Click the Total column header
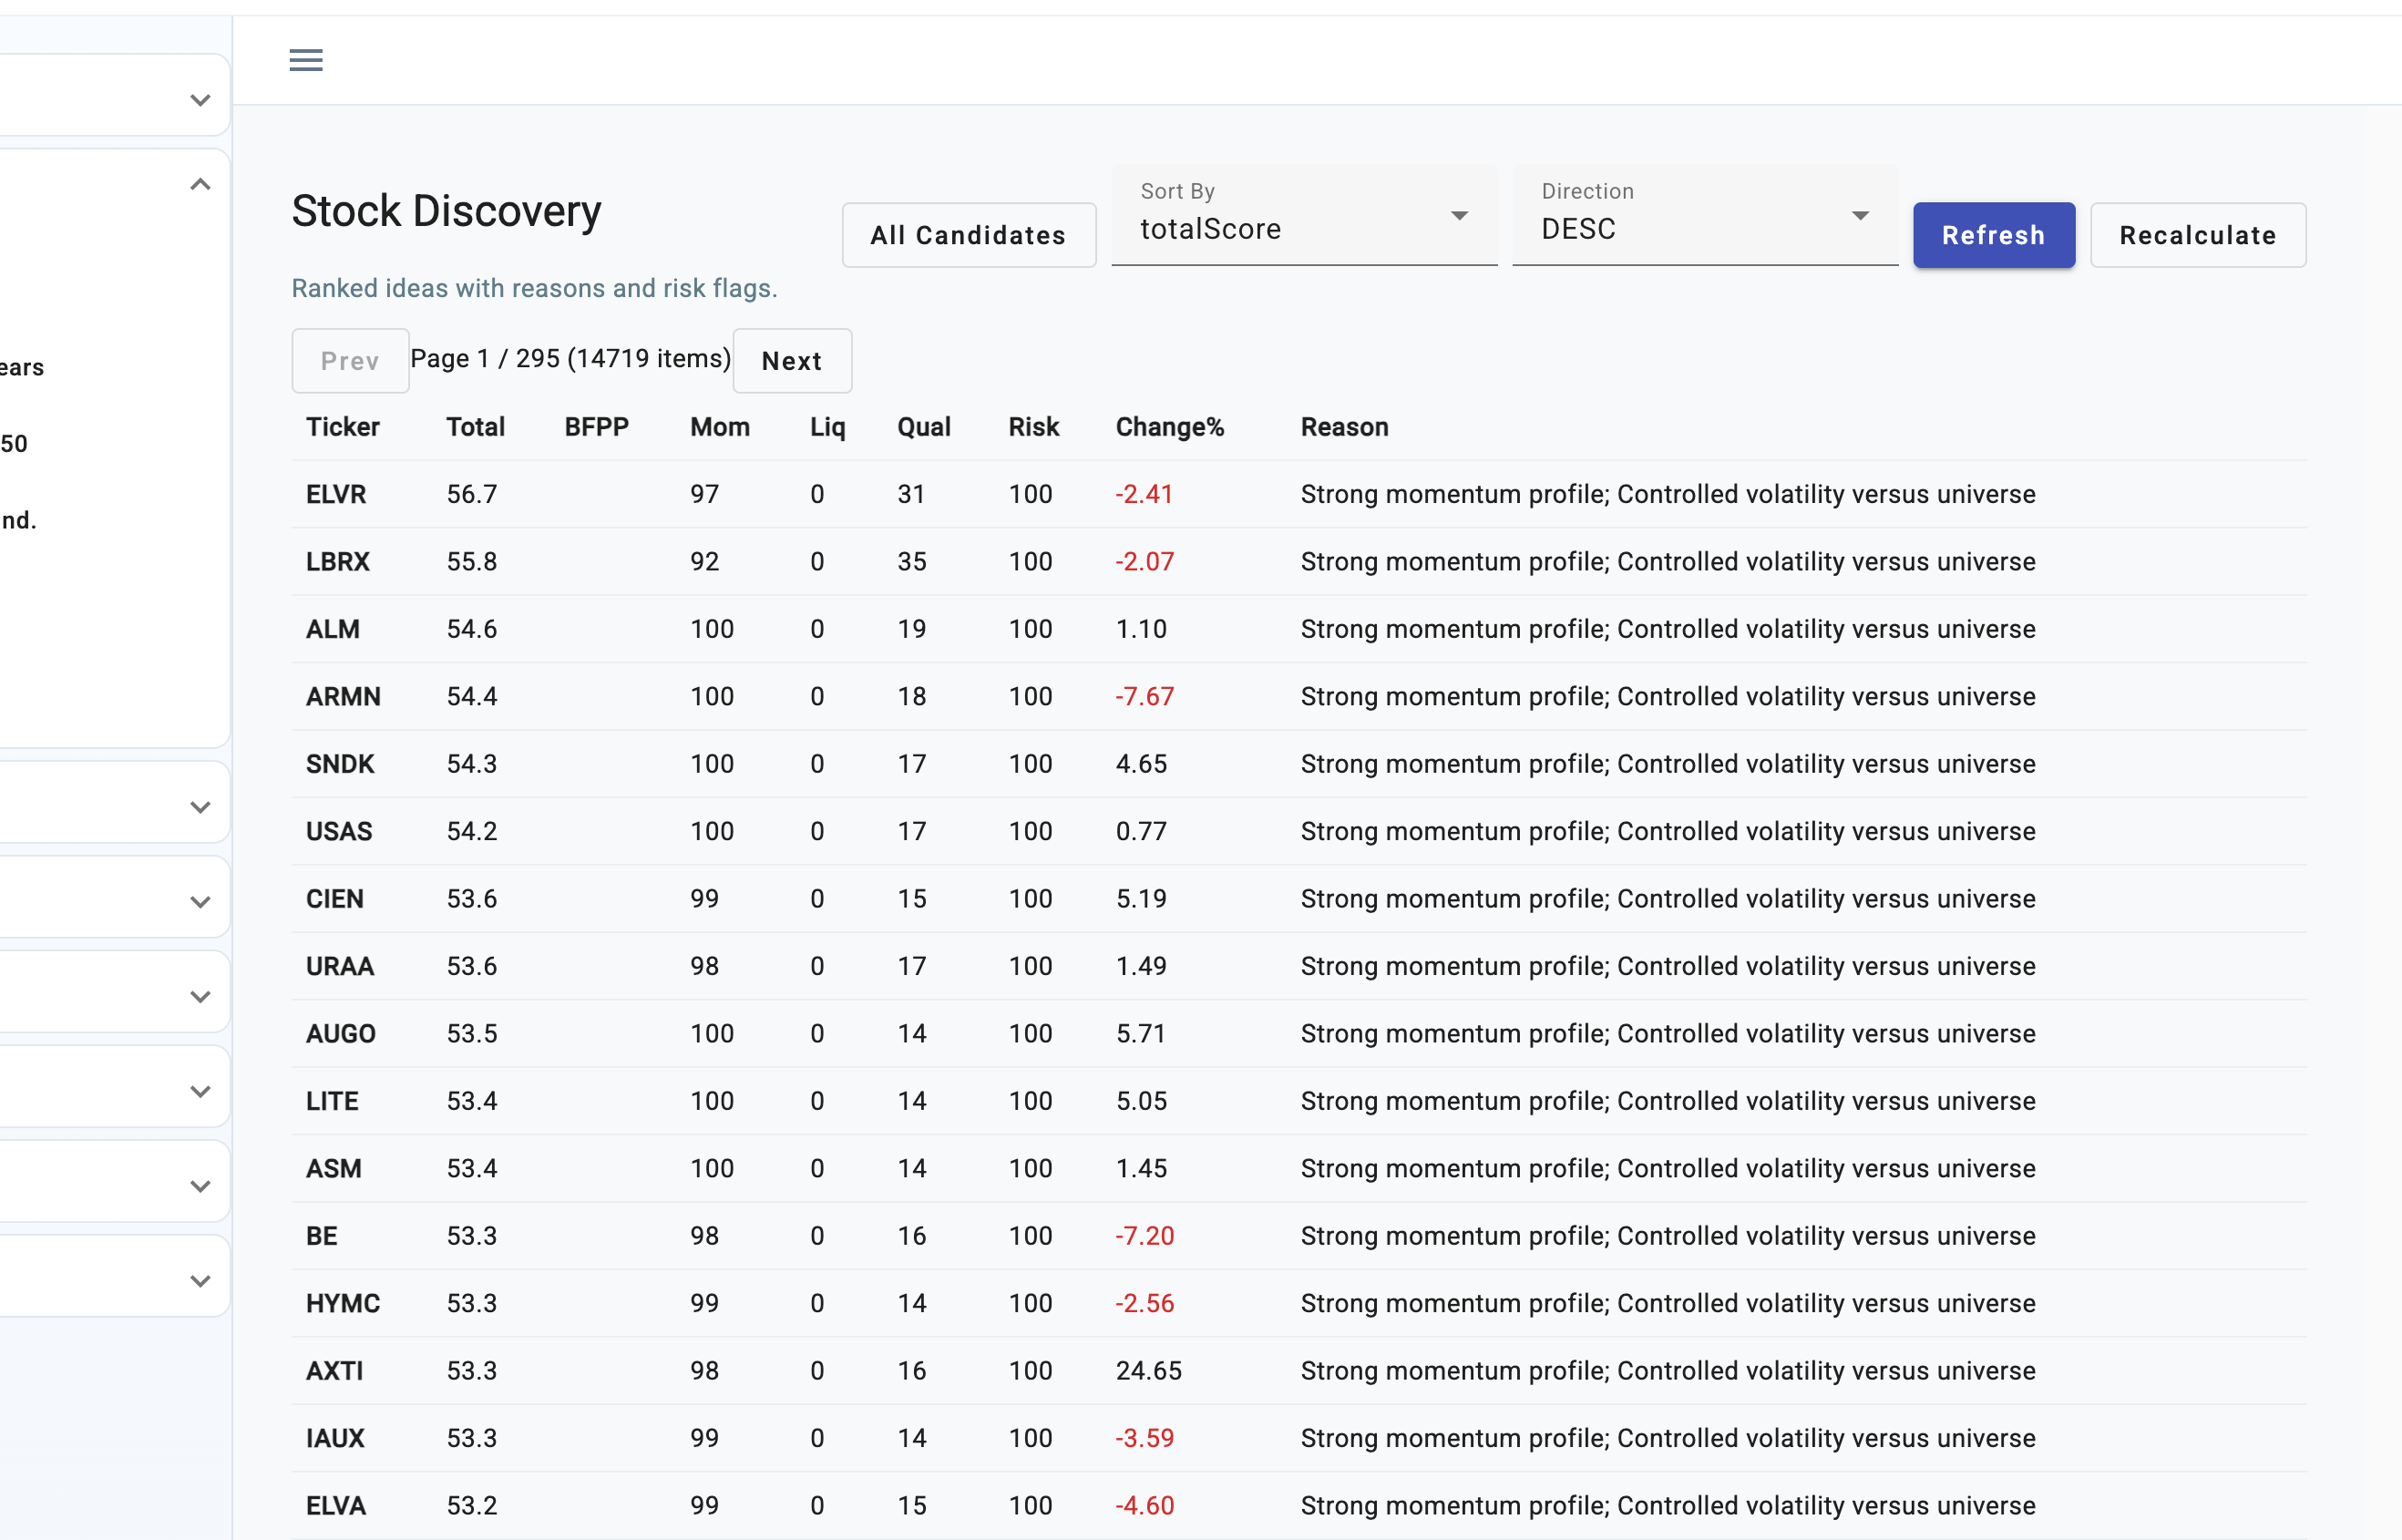2402x1540 pixels. click(475, 427)
